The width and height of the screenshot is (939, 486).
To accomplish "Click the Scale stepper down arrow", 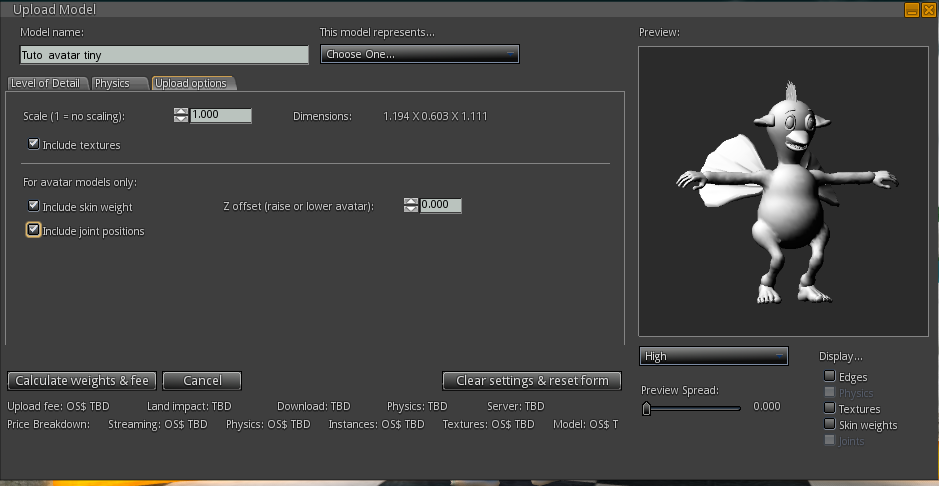I will (181, 119).
